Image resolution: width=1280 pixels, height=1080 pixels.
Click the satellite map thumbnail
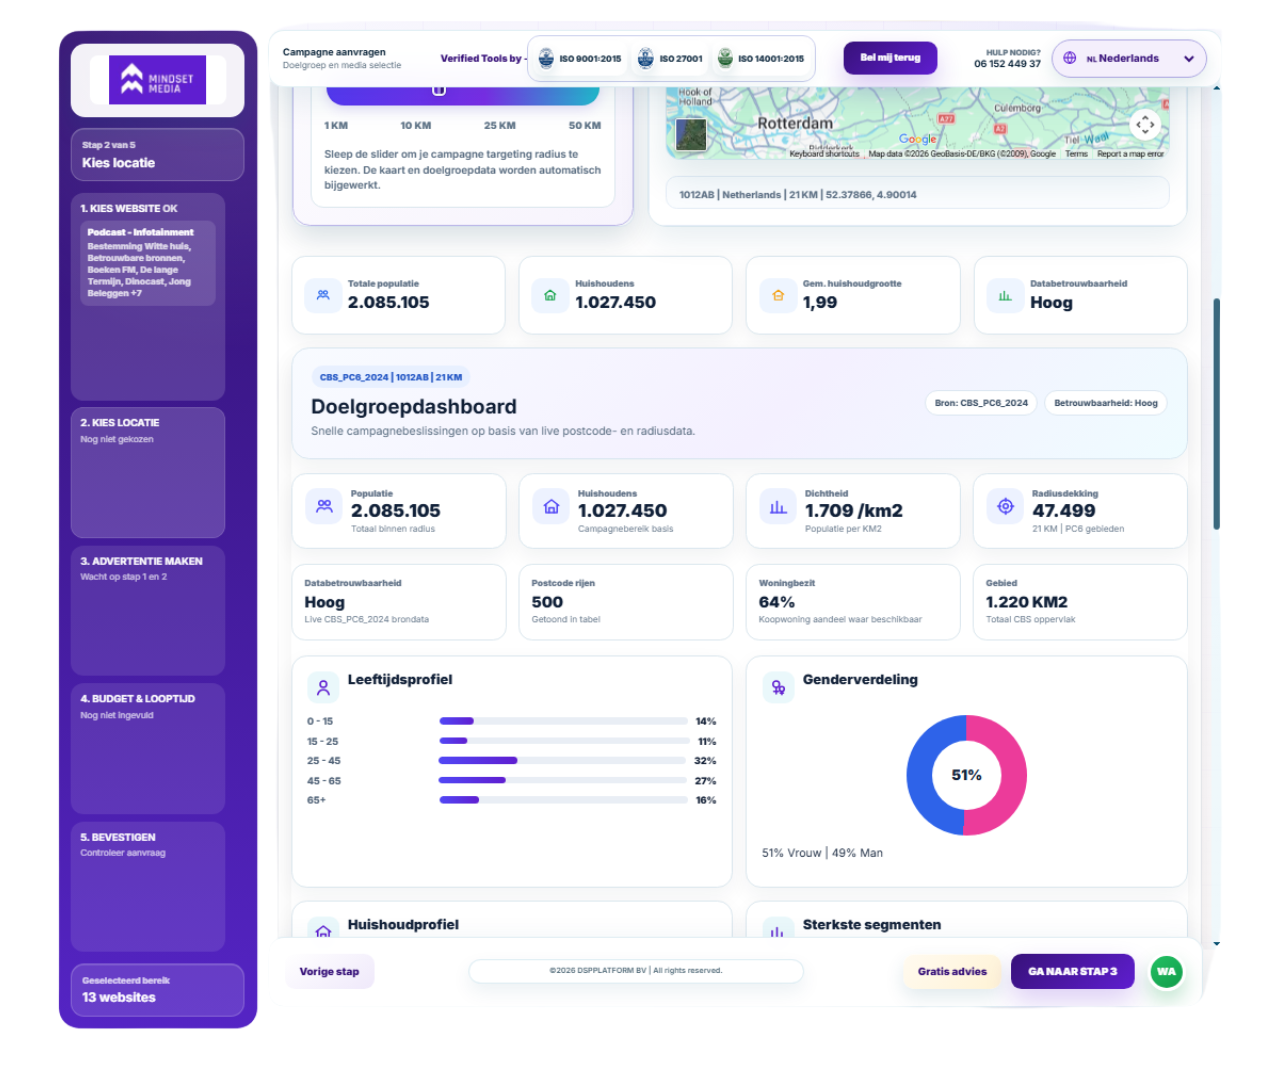[x=691, y=134]
